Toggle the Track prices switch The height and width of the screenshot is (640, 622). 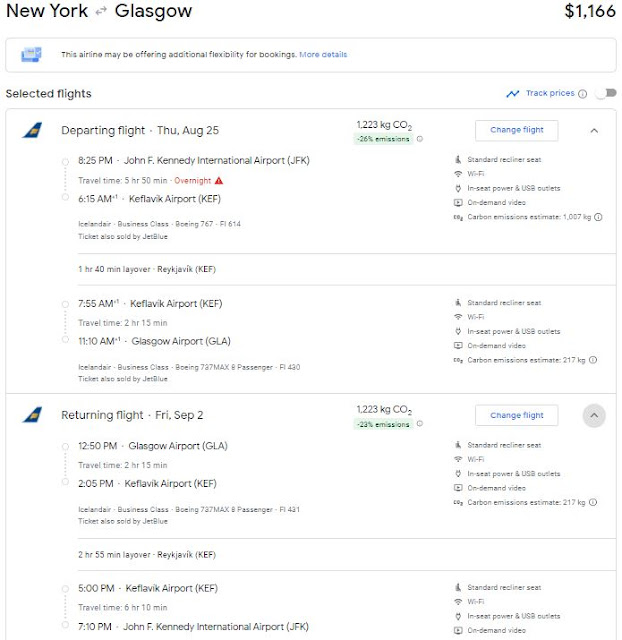606,93
